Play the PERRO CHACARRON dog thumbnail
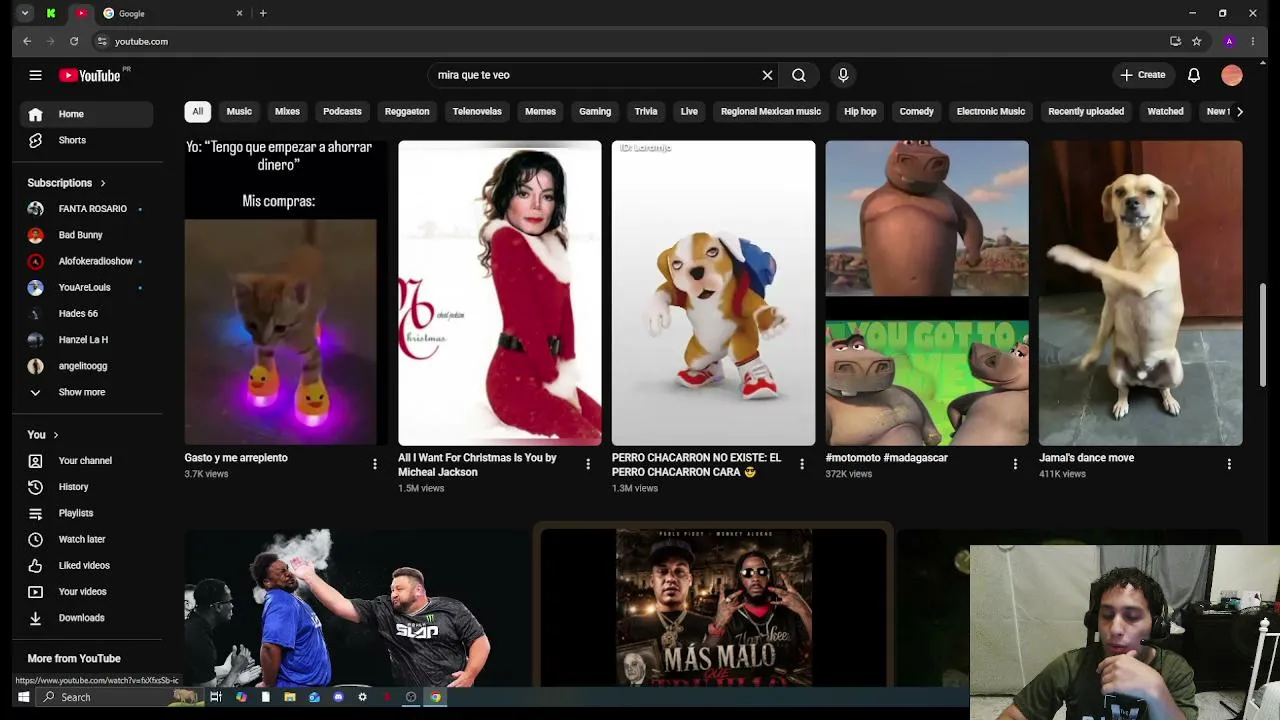Image resolution: width=1280 pixels, height=720 pixels. [713, 293]
